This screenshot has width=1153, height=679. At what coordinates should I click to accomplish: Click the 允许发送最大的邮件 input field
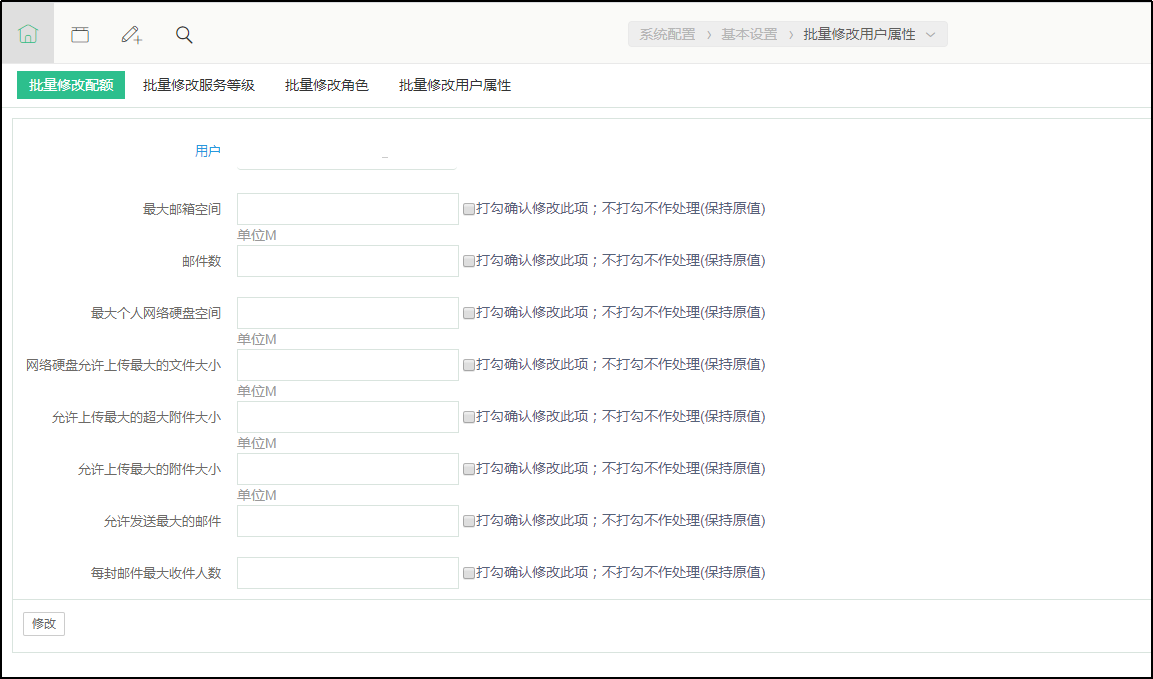coord(347,521)
